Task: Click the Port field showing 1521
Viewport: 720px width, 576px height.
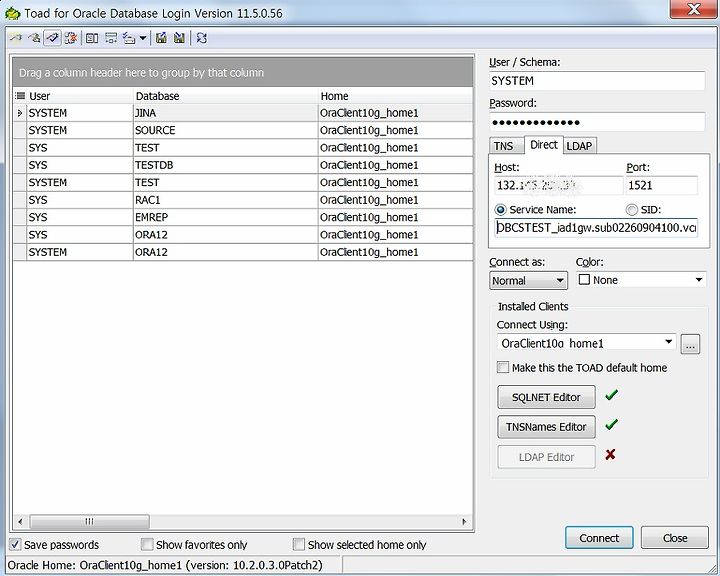Action: (662, 185)
